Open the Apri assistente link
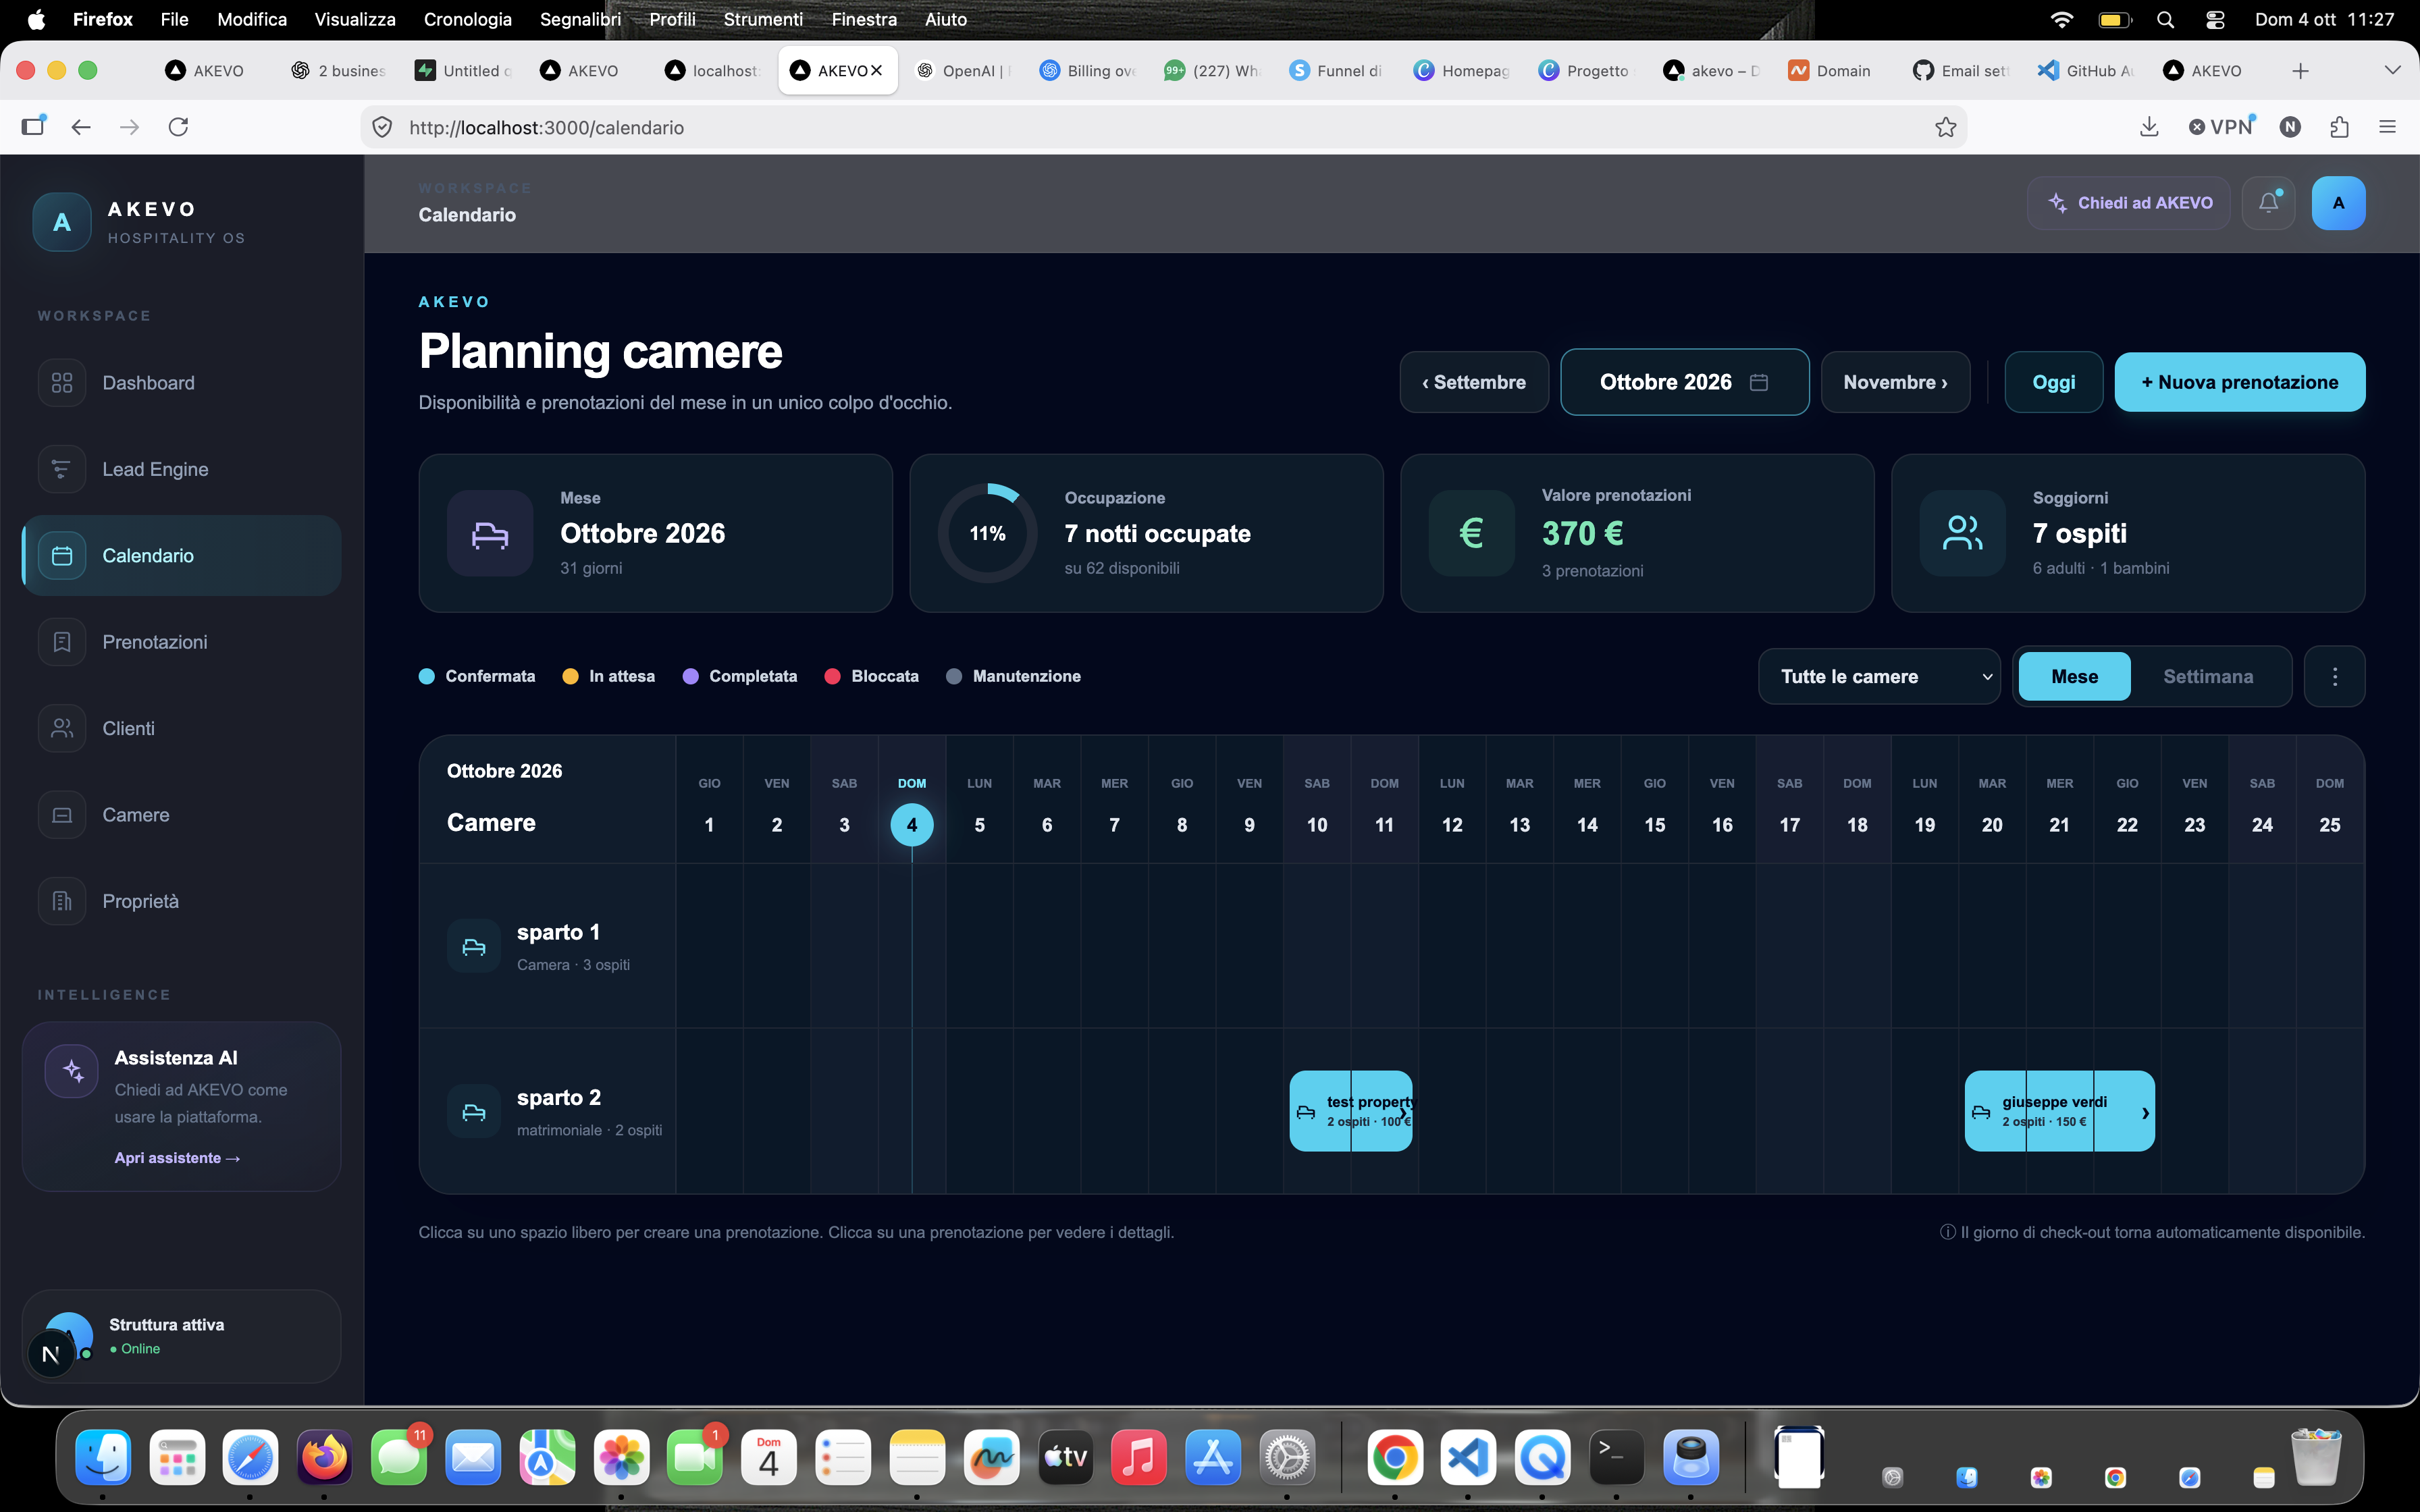Image resolution: width=2420 pixels, height=1512 pixels. click(177, 1158)
